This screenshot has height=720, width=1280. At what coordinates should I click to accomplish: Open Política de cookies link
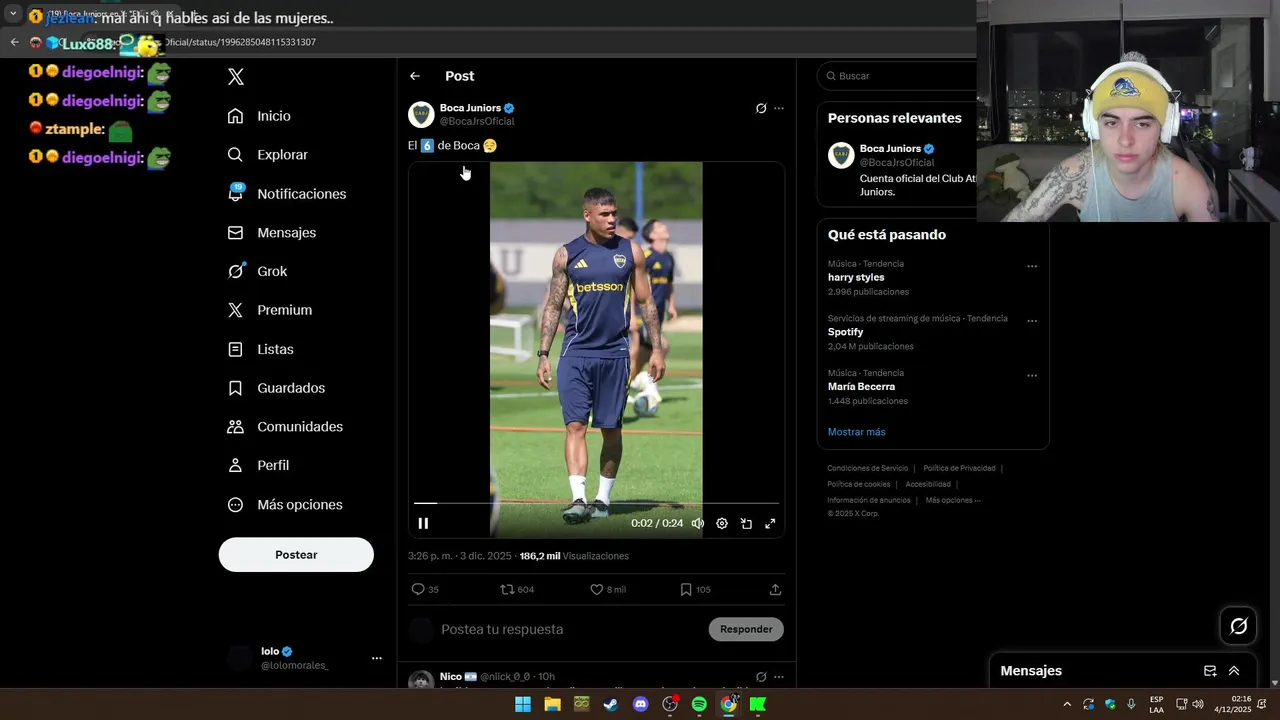tap(858, 484)
